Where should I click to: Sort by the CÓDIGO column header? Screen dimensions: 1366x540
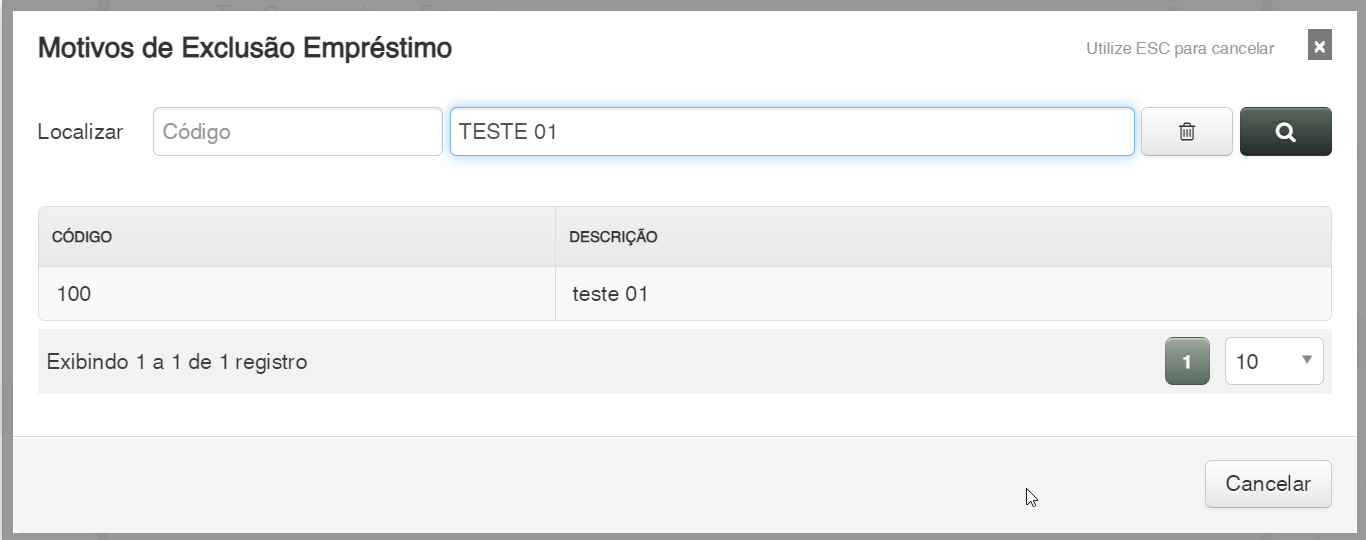(x=82, y=237)
